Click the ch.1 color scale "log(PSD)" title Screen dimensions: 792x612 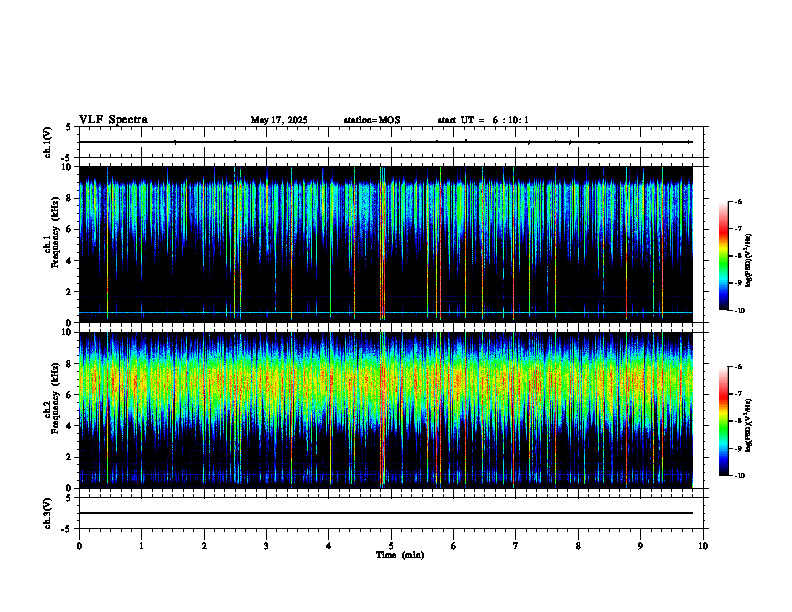point(749,261)
